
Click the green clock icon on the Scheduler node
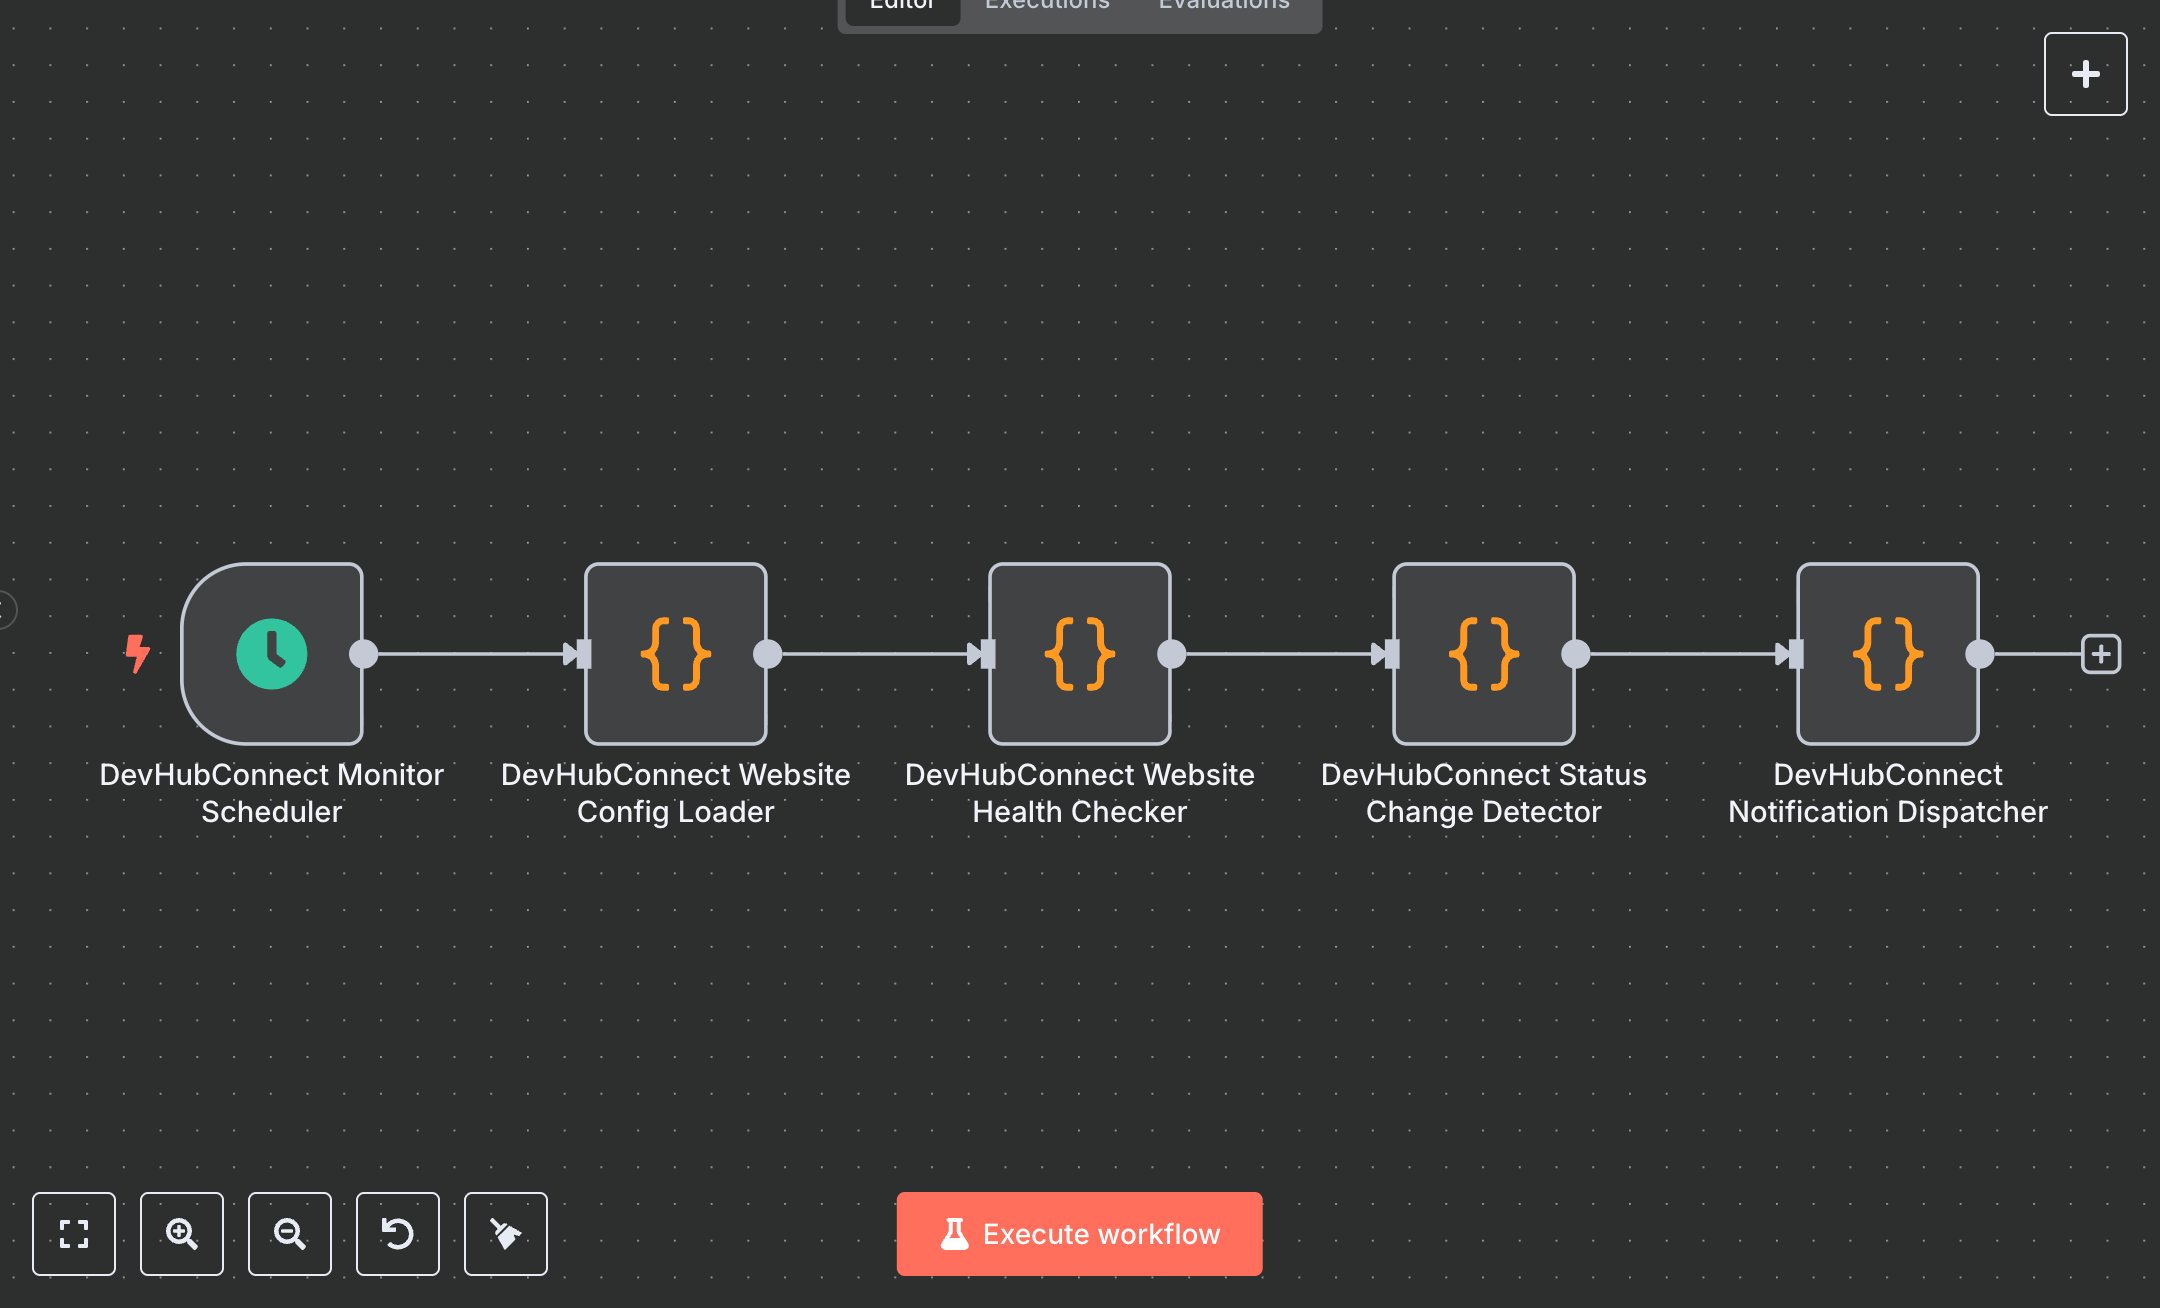tap(271, 654)
